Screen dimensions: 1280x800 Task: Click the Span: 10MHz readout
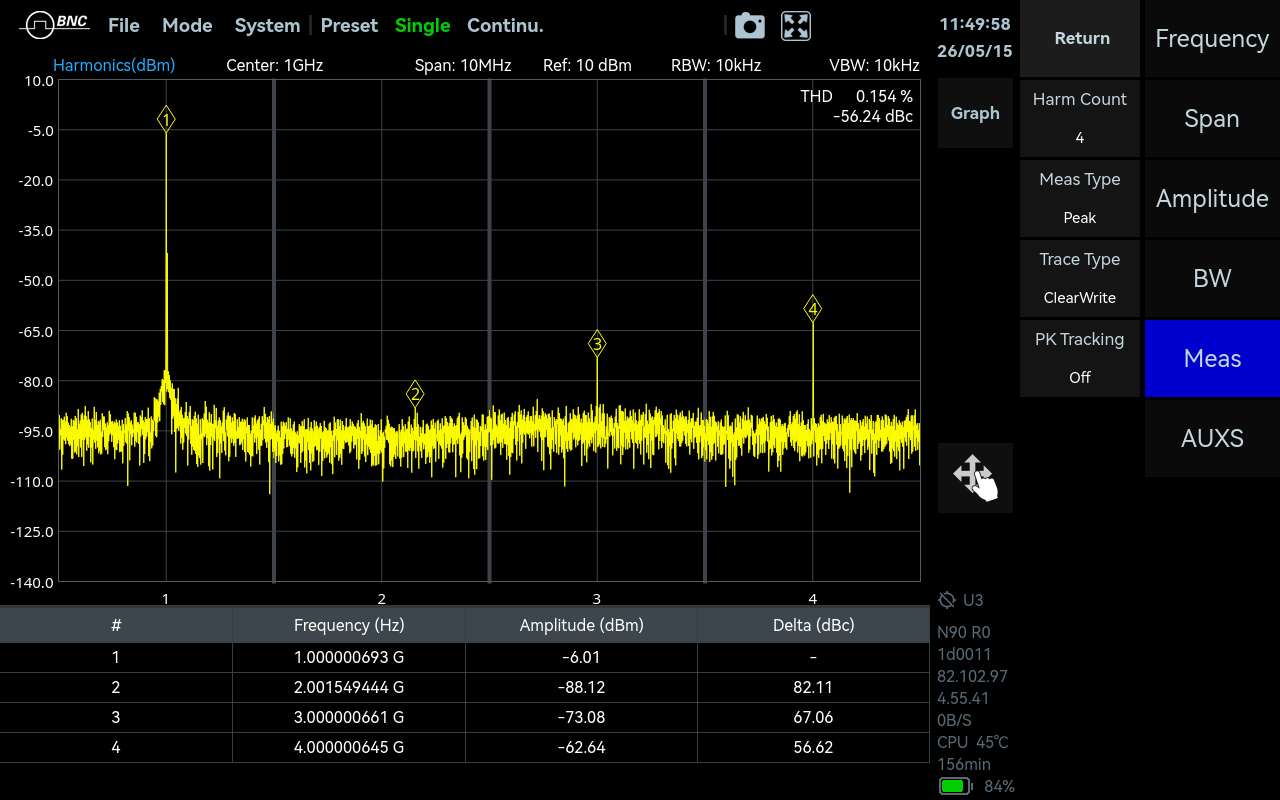(x=463, y=66)
